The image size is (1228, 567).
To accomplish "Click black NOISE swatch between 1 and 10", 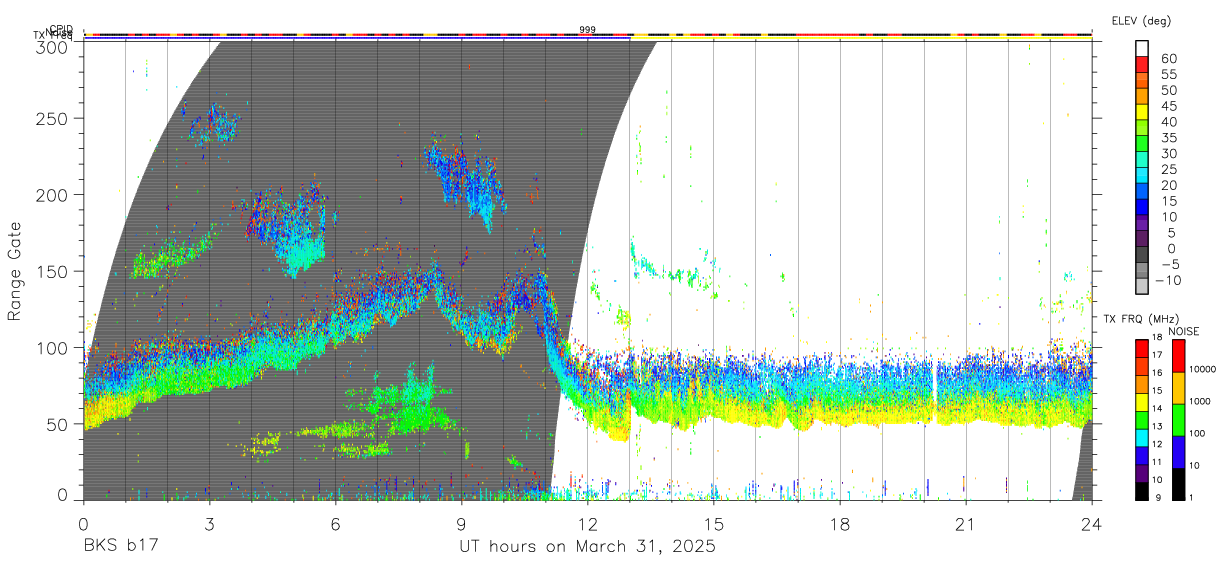I will click(1178, 483).
